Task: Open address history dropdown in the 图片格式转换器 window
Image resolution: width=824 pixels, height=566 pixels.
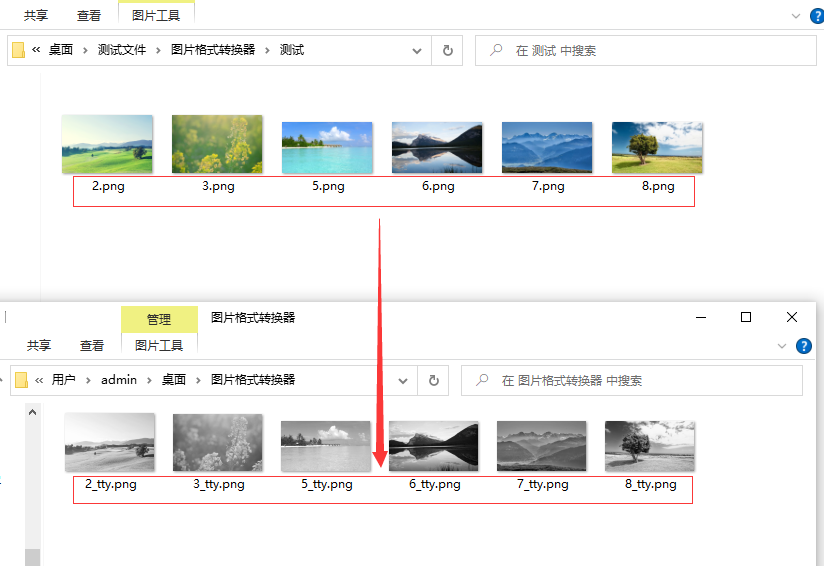Action: pyautogui.click(x=403, y=380)
